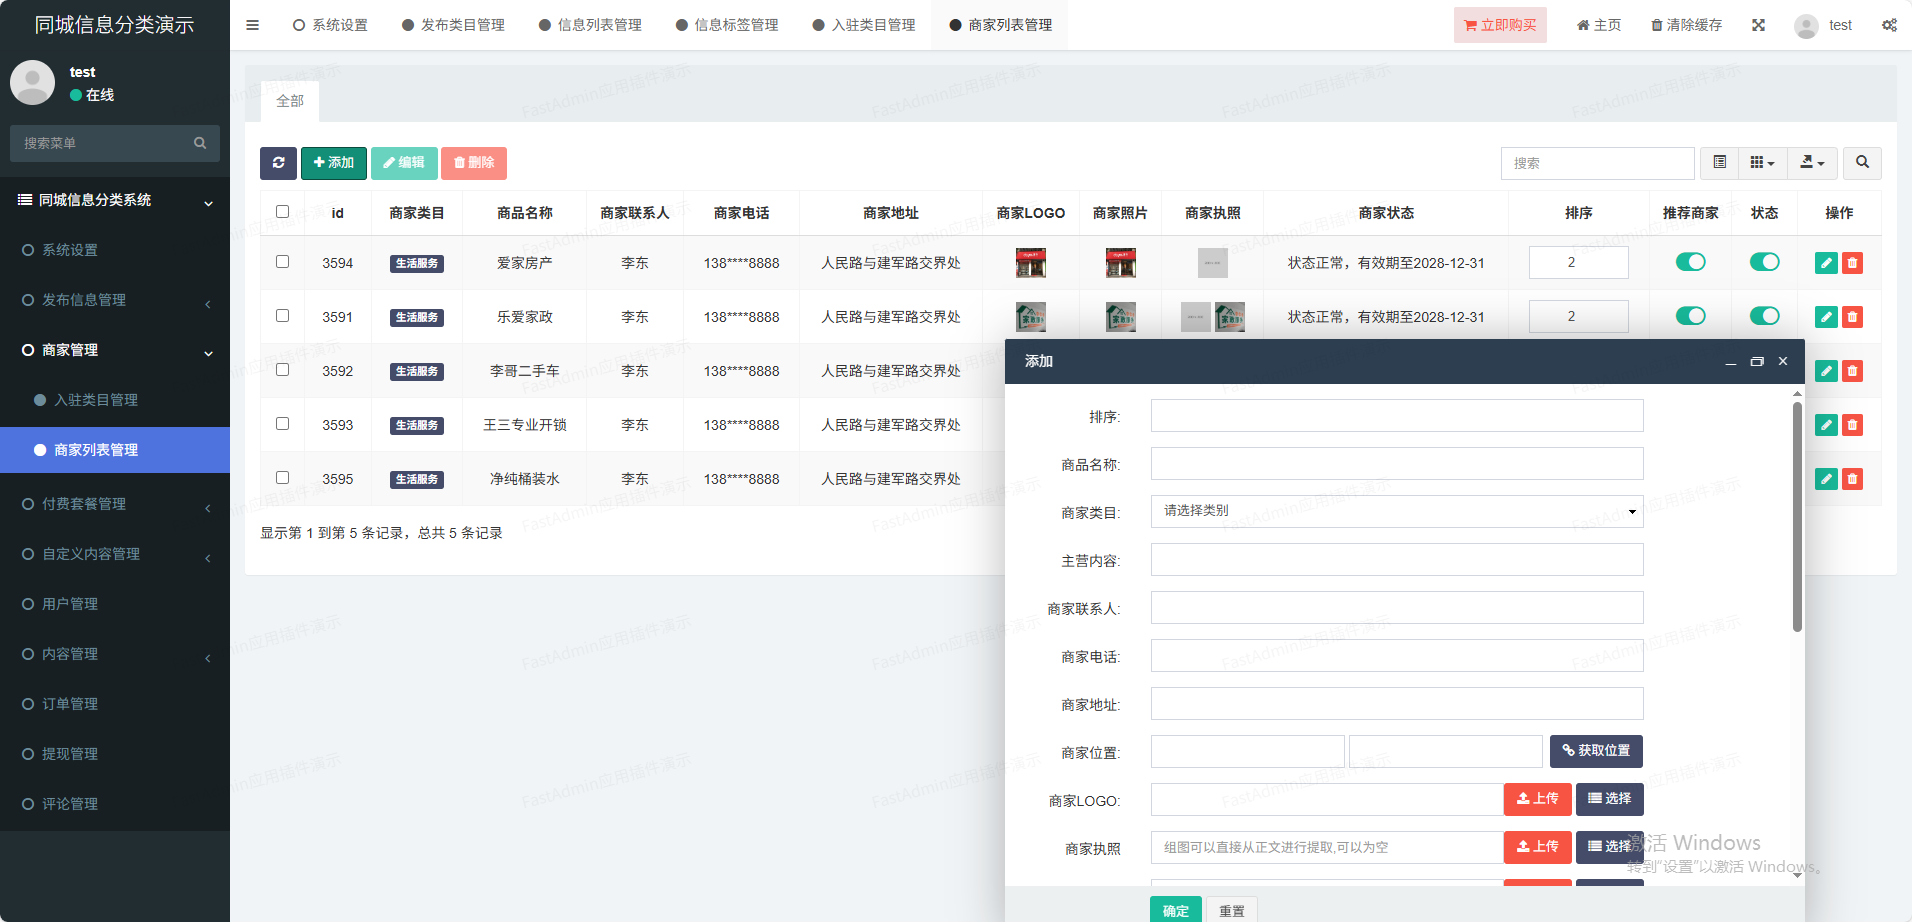Image resolution: width=1912 pixels, height=922 pixels.
Task: Click the hamburger menu icon in the top bar
Action: (252, 25)
